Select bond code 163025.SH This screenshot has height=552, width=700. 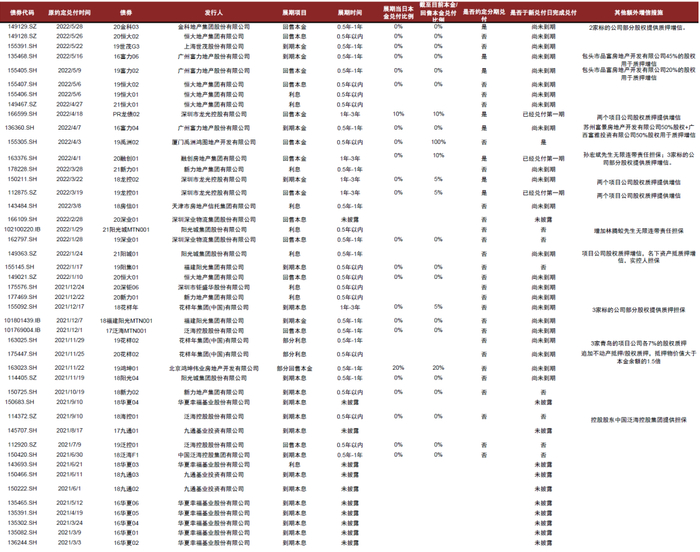click(x=22, y=340)
